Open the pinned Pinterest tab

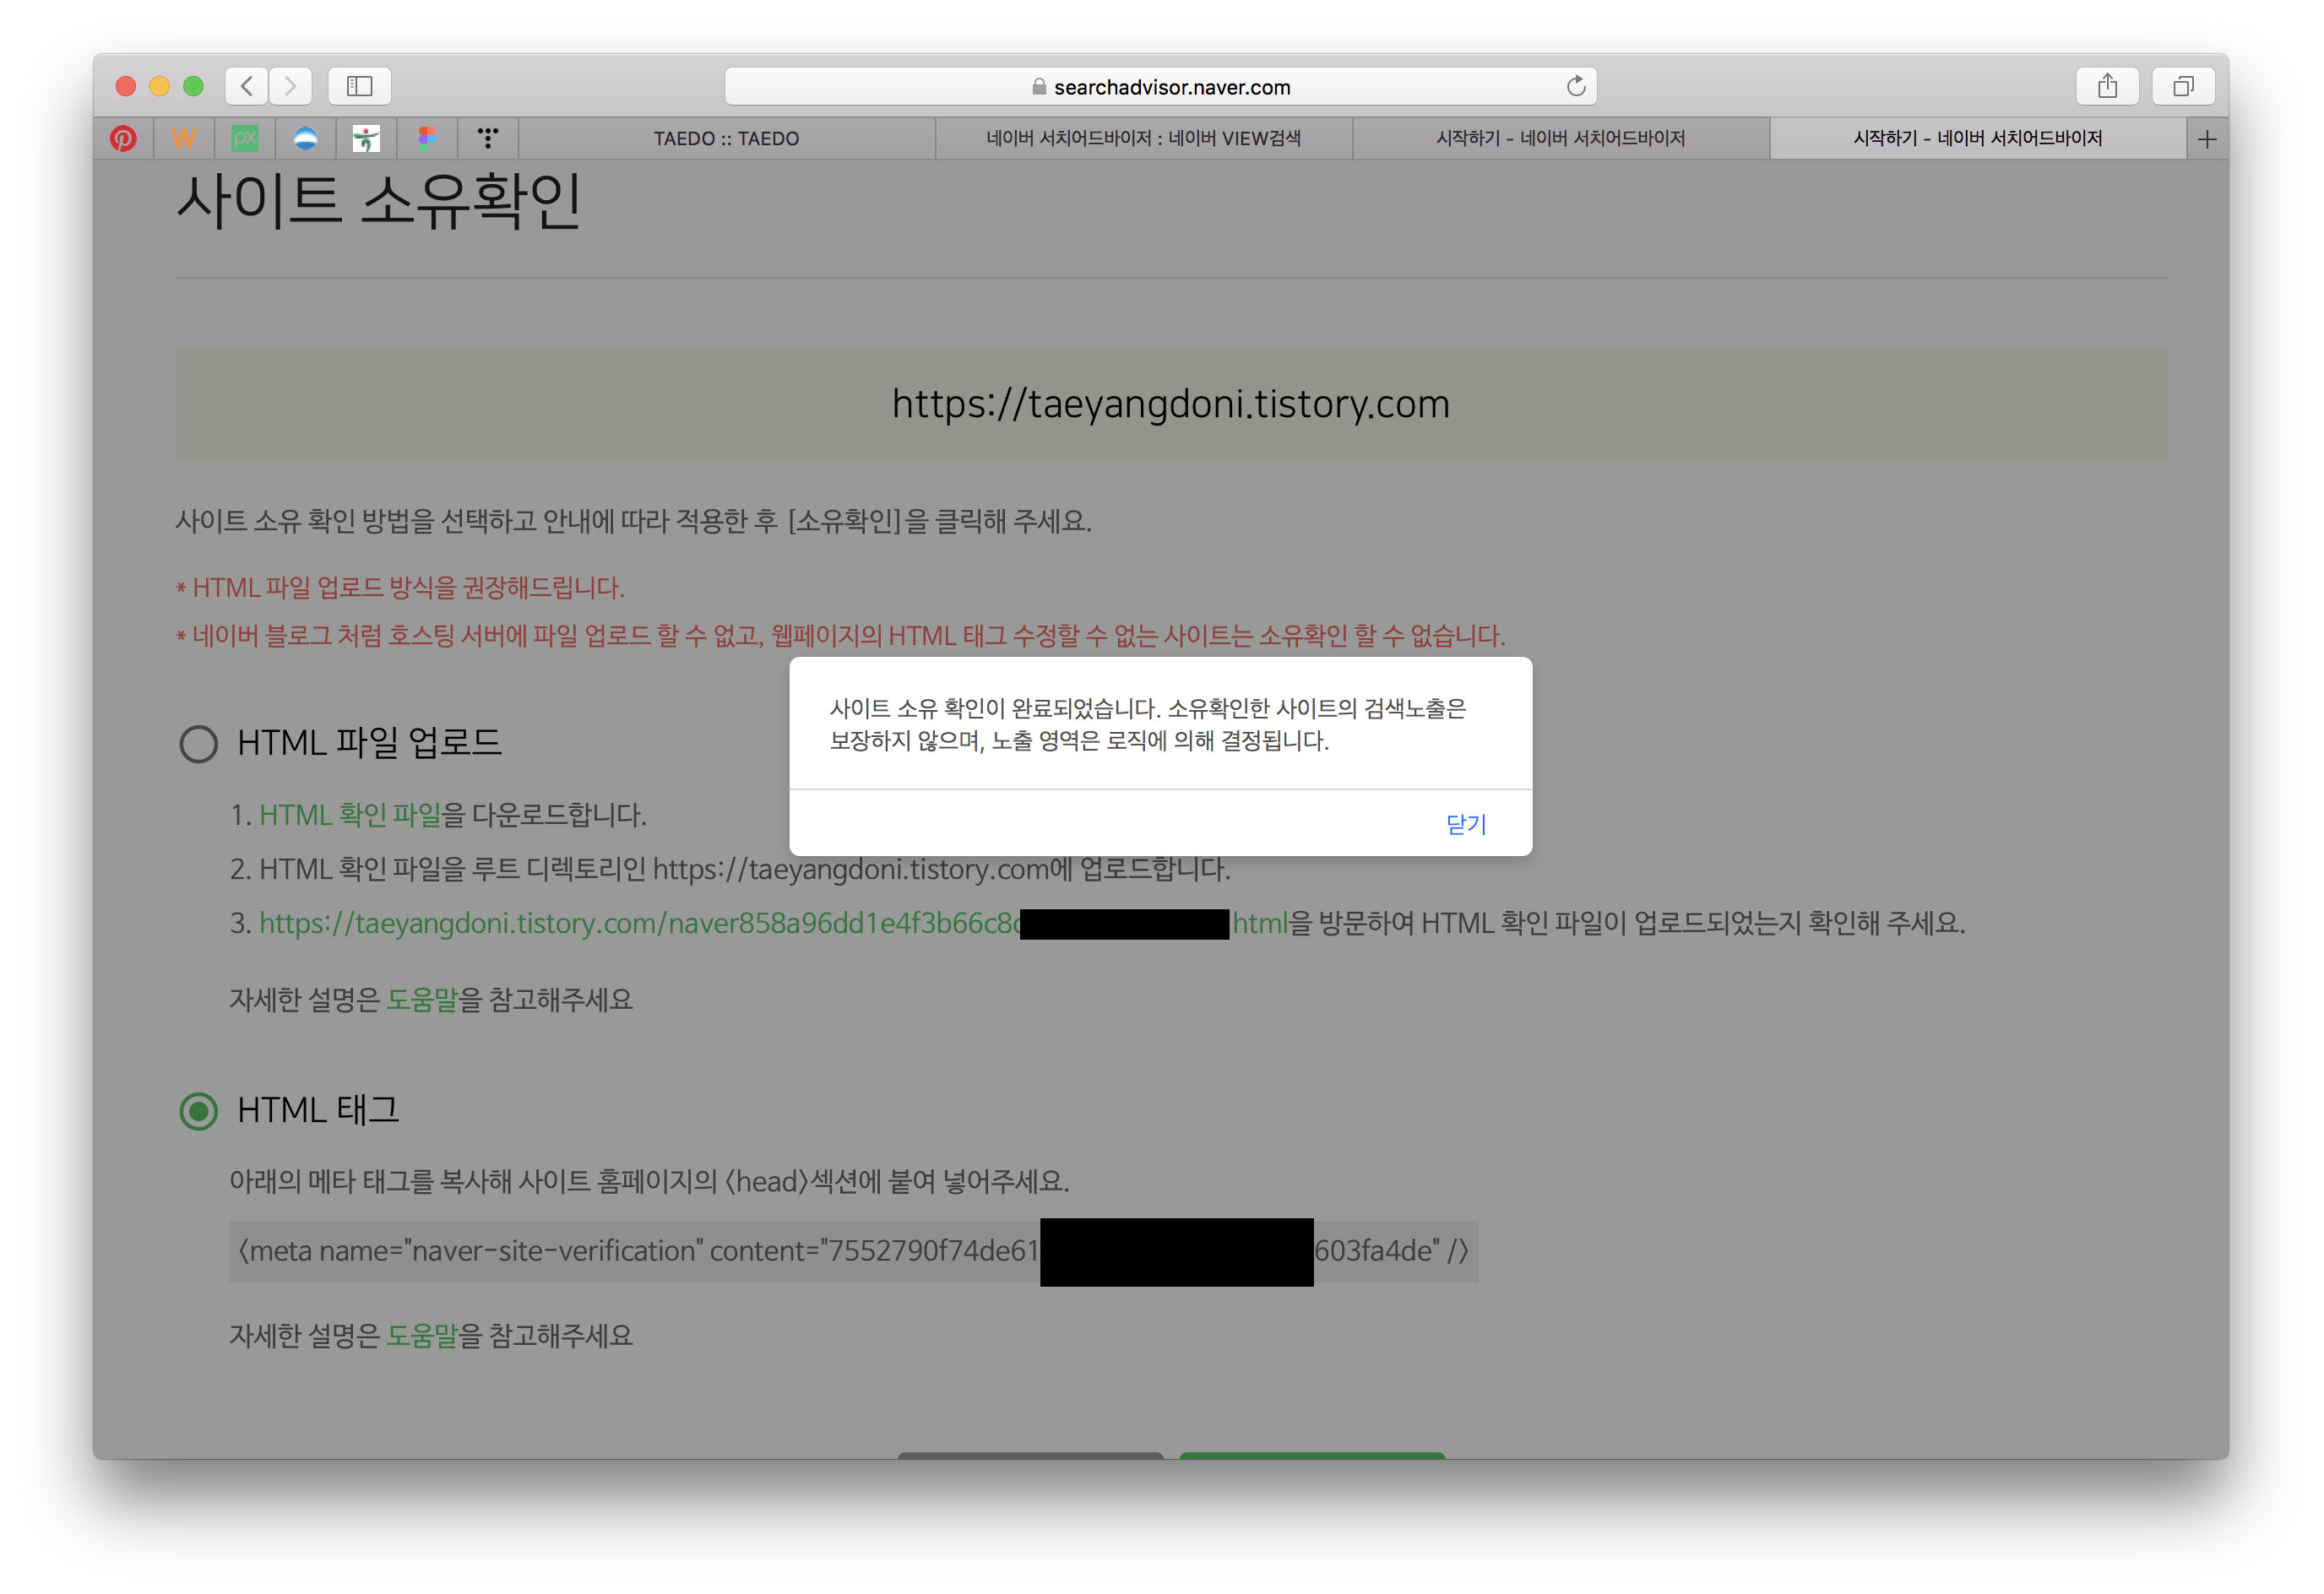tap(123, 138)
